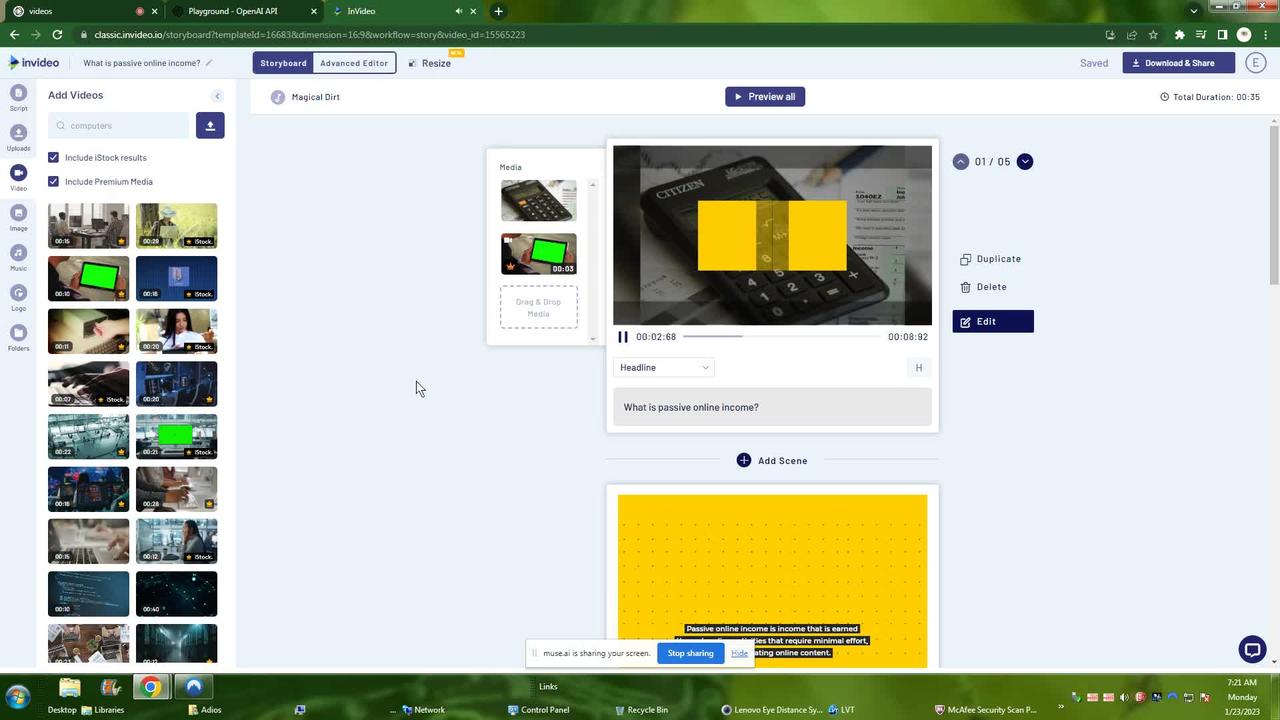
Task: Click the Preview all button
Action: coord(765,96)
